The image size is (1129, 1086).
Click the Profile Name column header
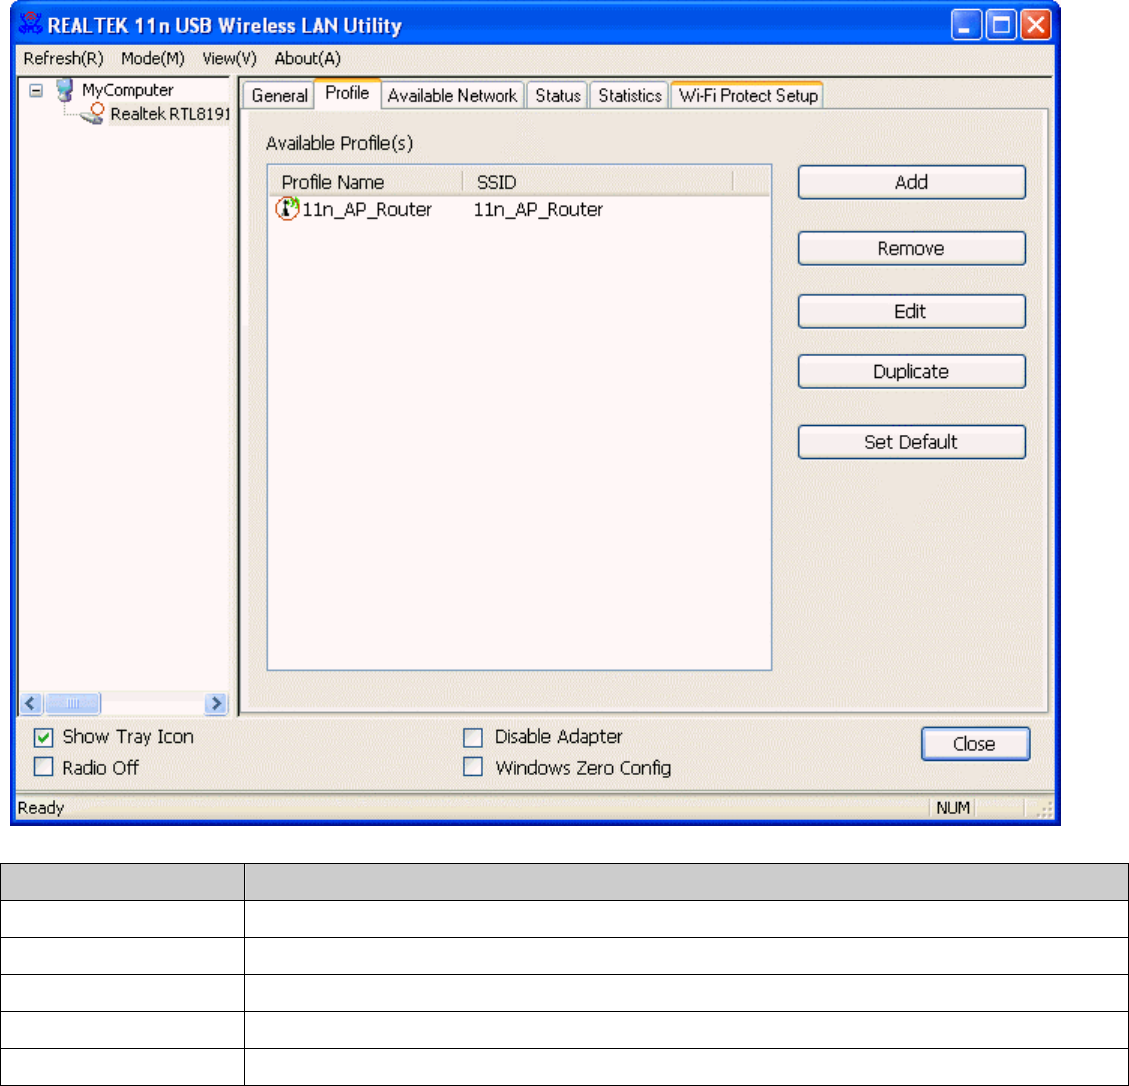[366, 182]
